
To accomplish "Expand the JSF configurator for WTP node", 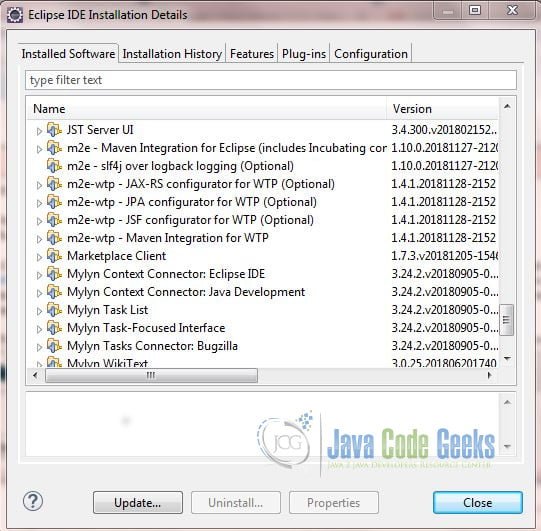I will click(39, 221).
